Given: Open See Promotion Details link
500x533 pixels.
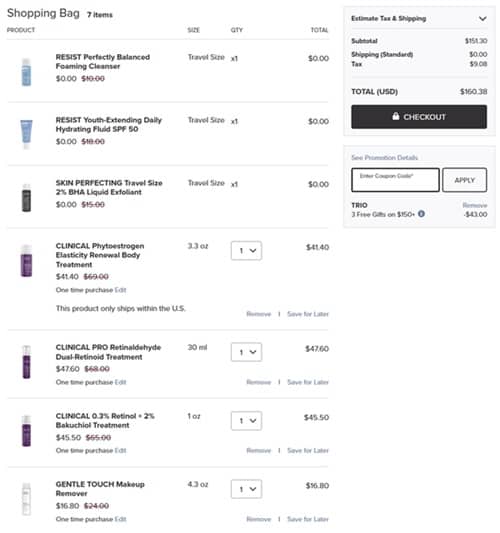Looking at the screenshot, I should pyautogui.click(x=384, y=158).
